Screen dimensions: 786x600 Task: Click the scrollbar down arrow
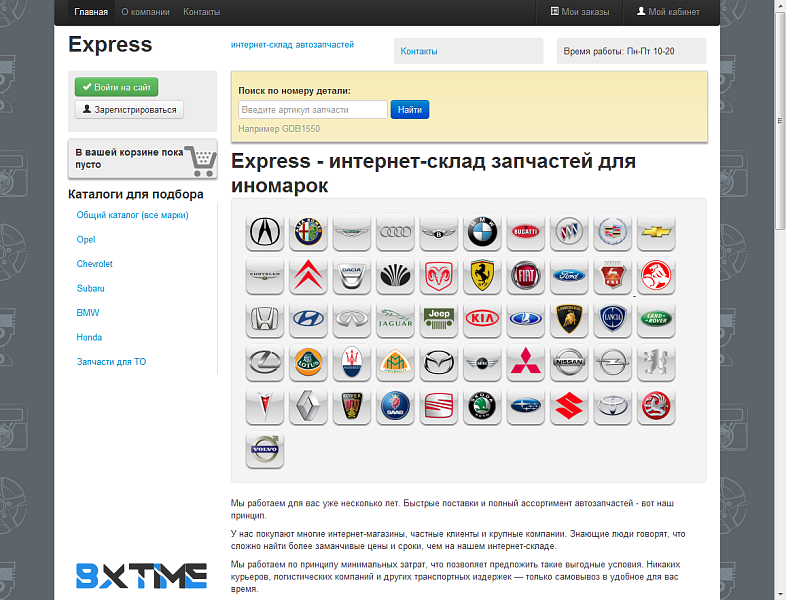pos(779,595)
